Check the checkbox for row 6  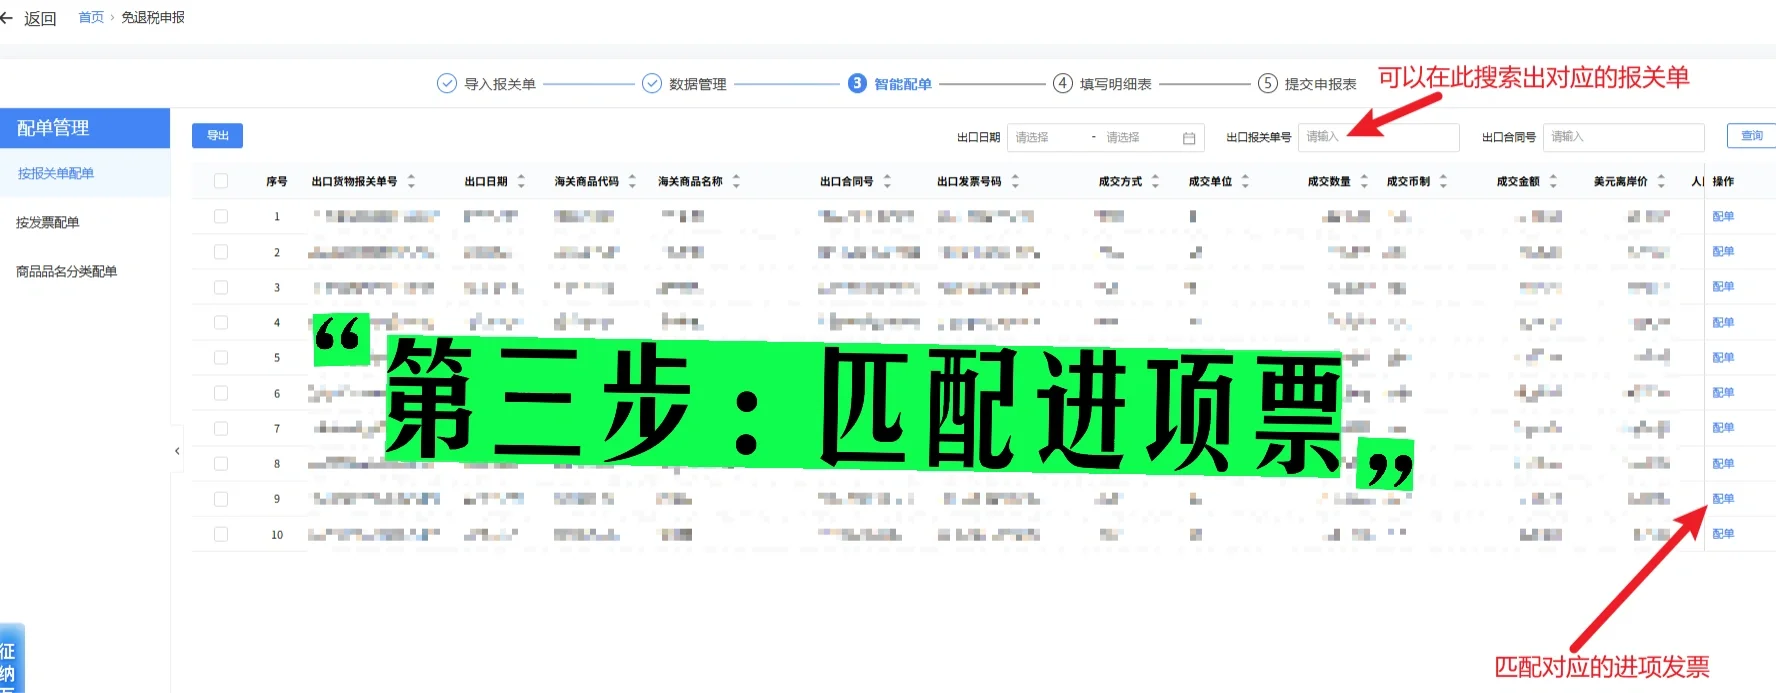pos(221,393)
